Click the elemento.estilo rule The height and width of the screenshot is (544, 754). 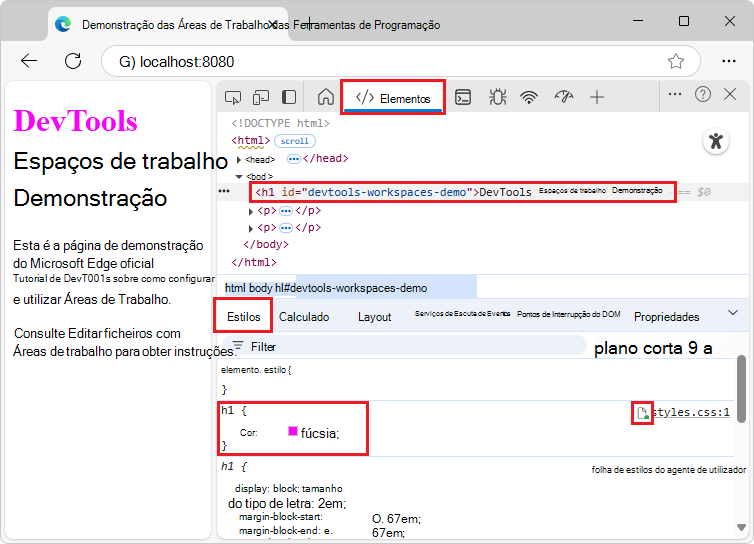pos(255,370)
